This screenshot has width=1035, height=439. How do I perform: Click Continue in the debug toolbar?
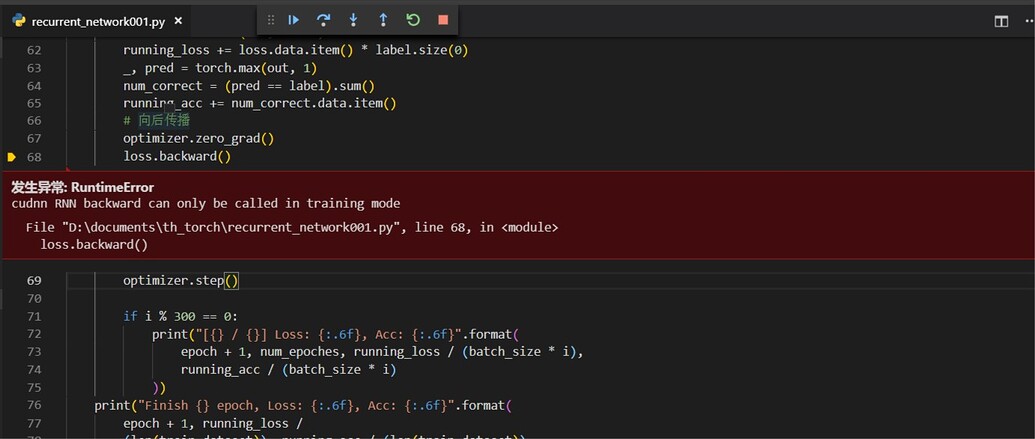coord(294,20)
